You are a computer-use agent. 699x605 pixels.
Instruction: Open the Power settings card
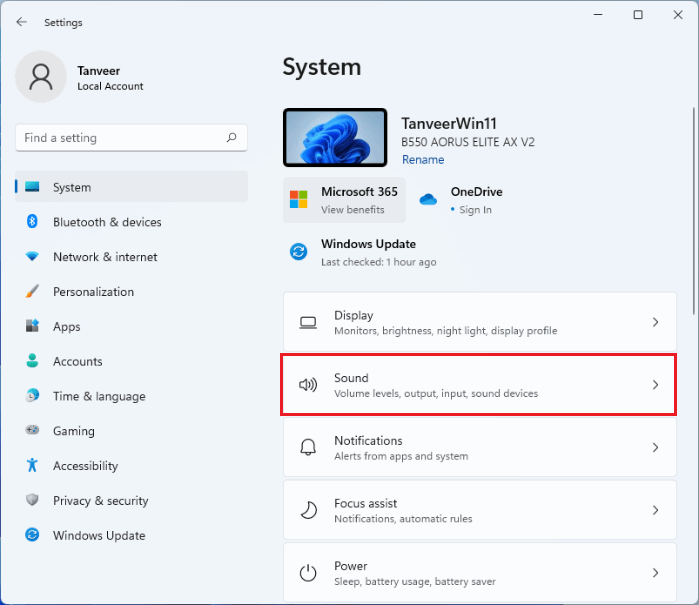coord(480,572)
